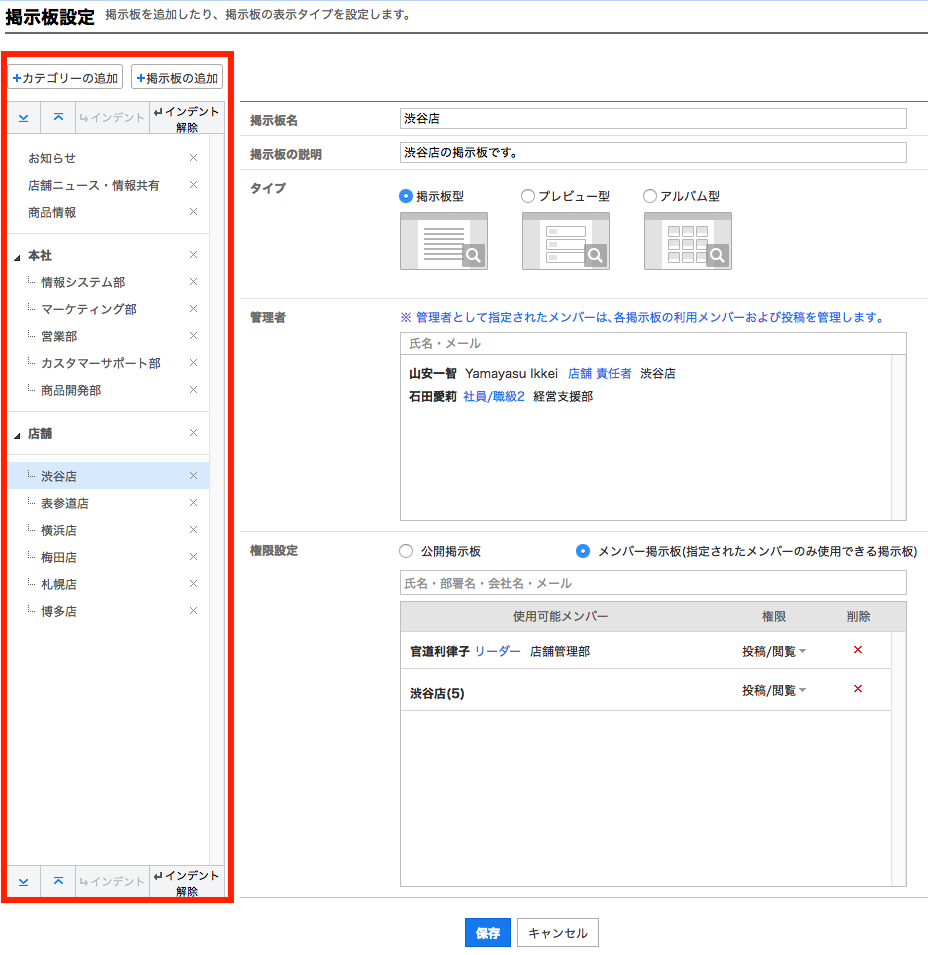Click X icon beside マーケティング部
The width and height of the screenshot is (928, 955).
click(x=193, y=309)
